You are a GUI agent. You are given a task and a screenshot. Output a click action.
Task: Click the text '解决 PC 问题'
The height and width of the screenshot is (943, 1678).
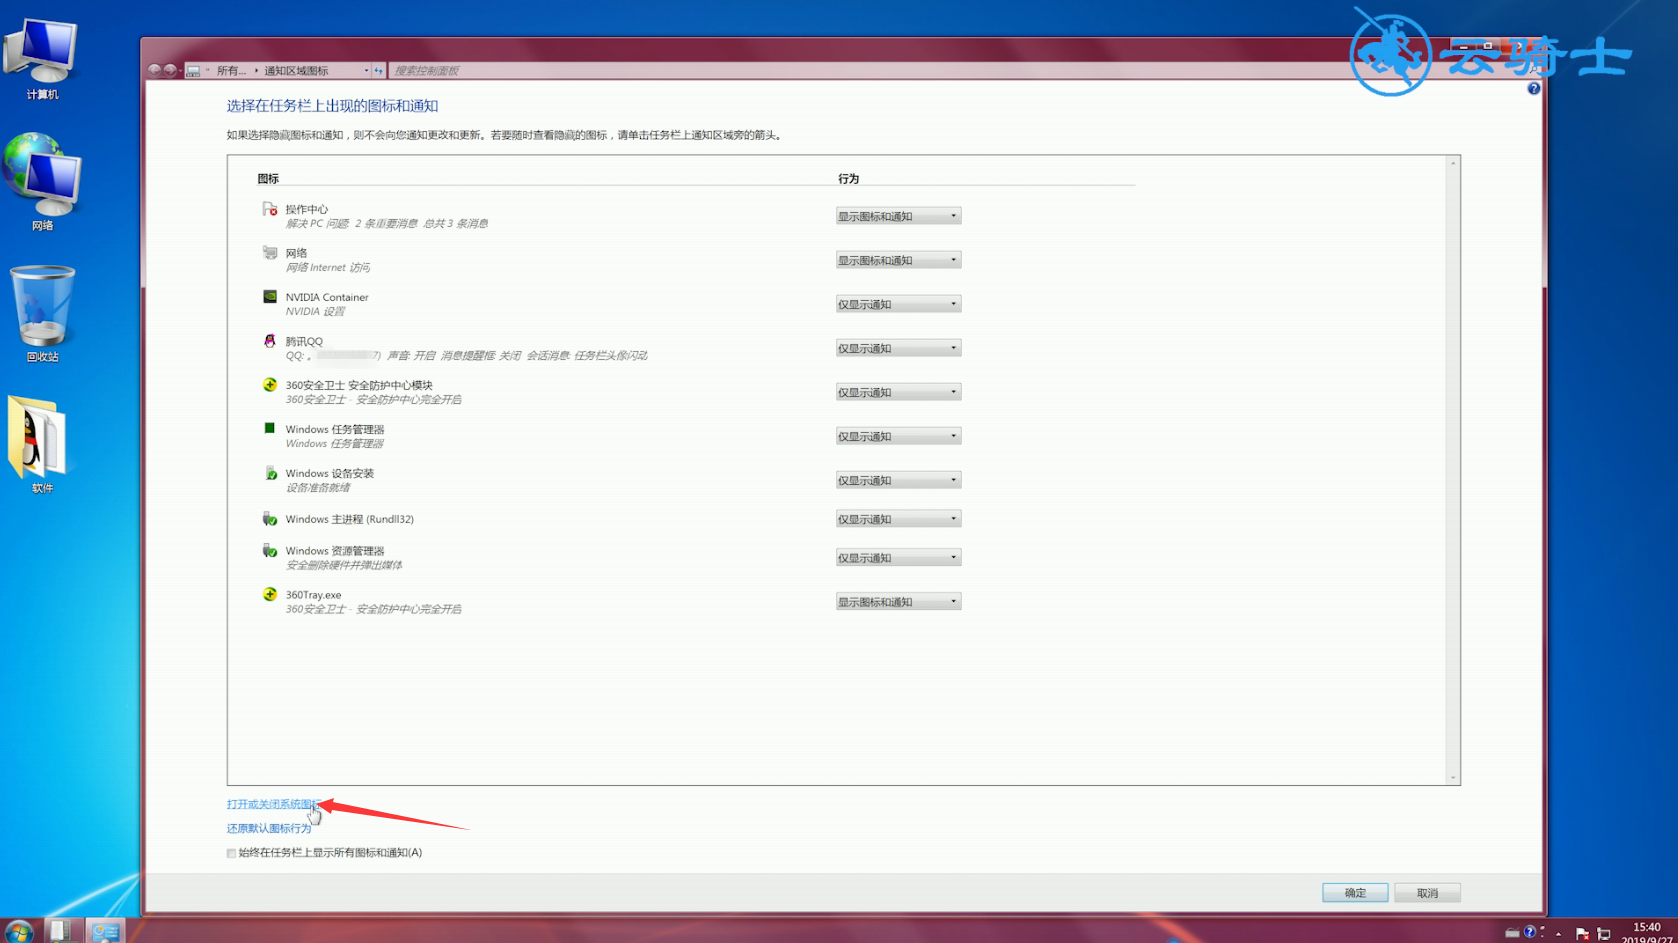point(317,224)
